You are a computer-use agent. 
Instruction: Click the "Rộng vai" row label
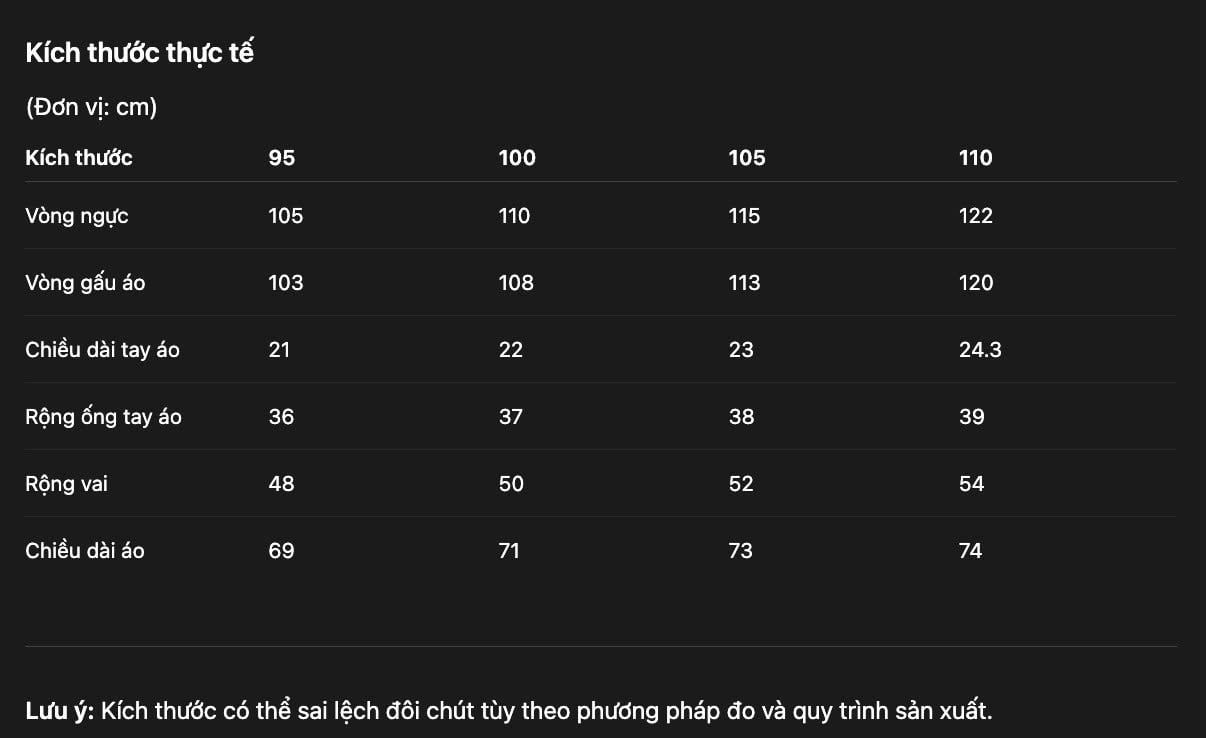pyautogui.click(x=66, y=484)
